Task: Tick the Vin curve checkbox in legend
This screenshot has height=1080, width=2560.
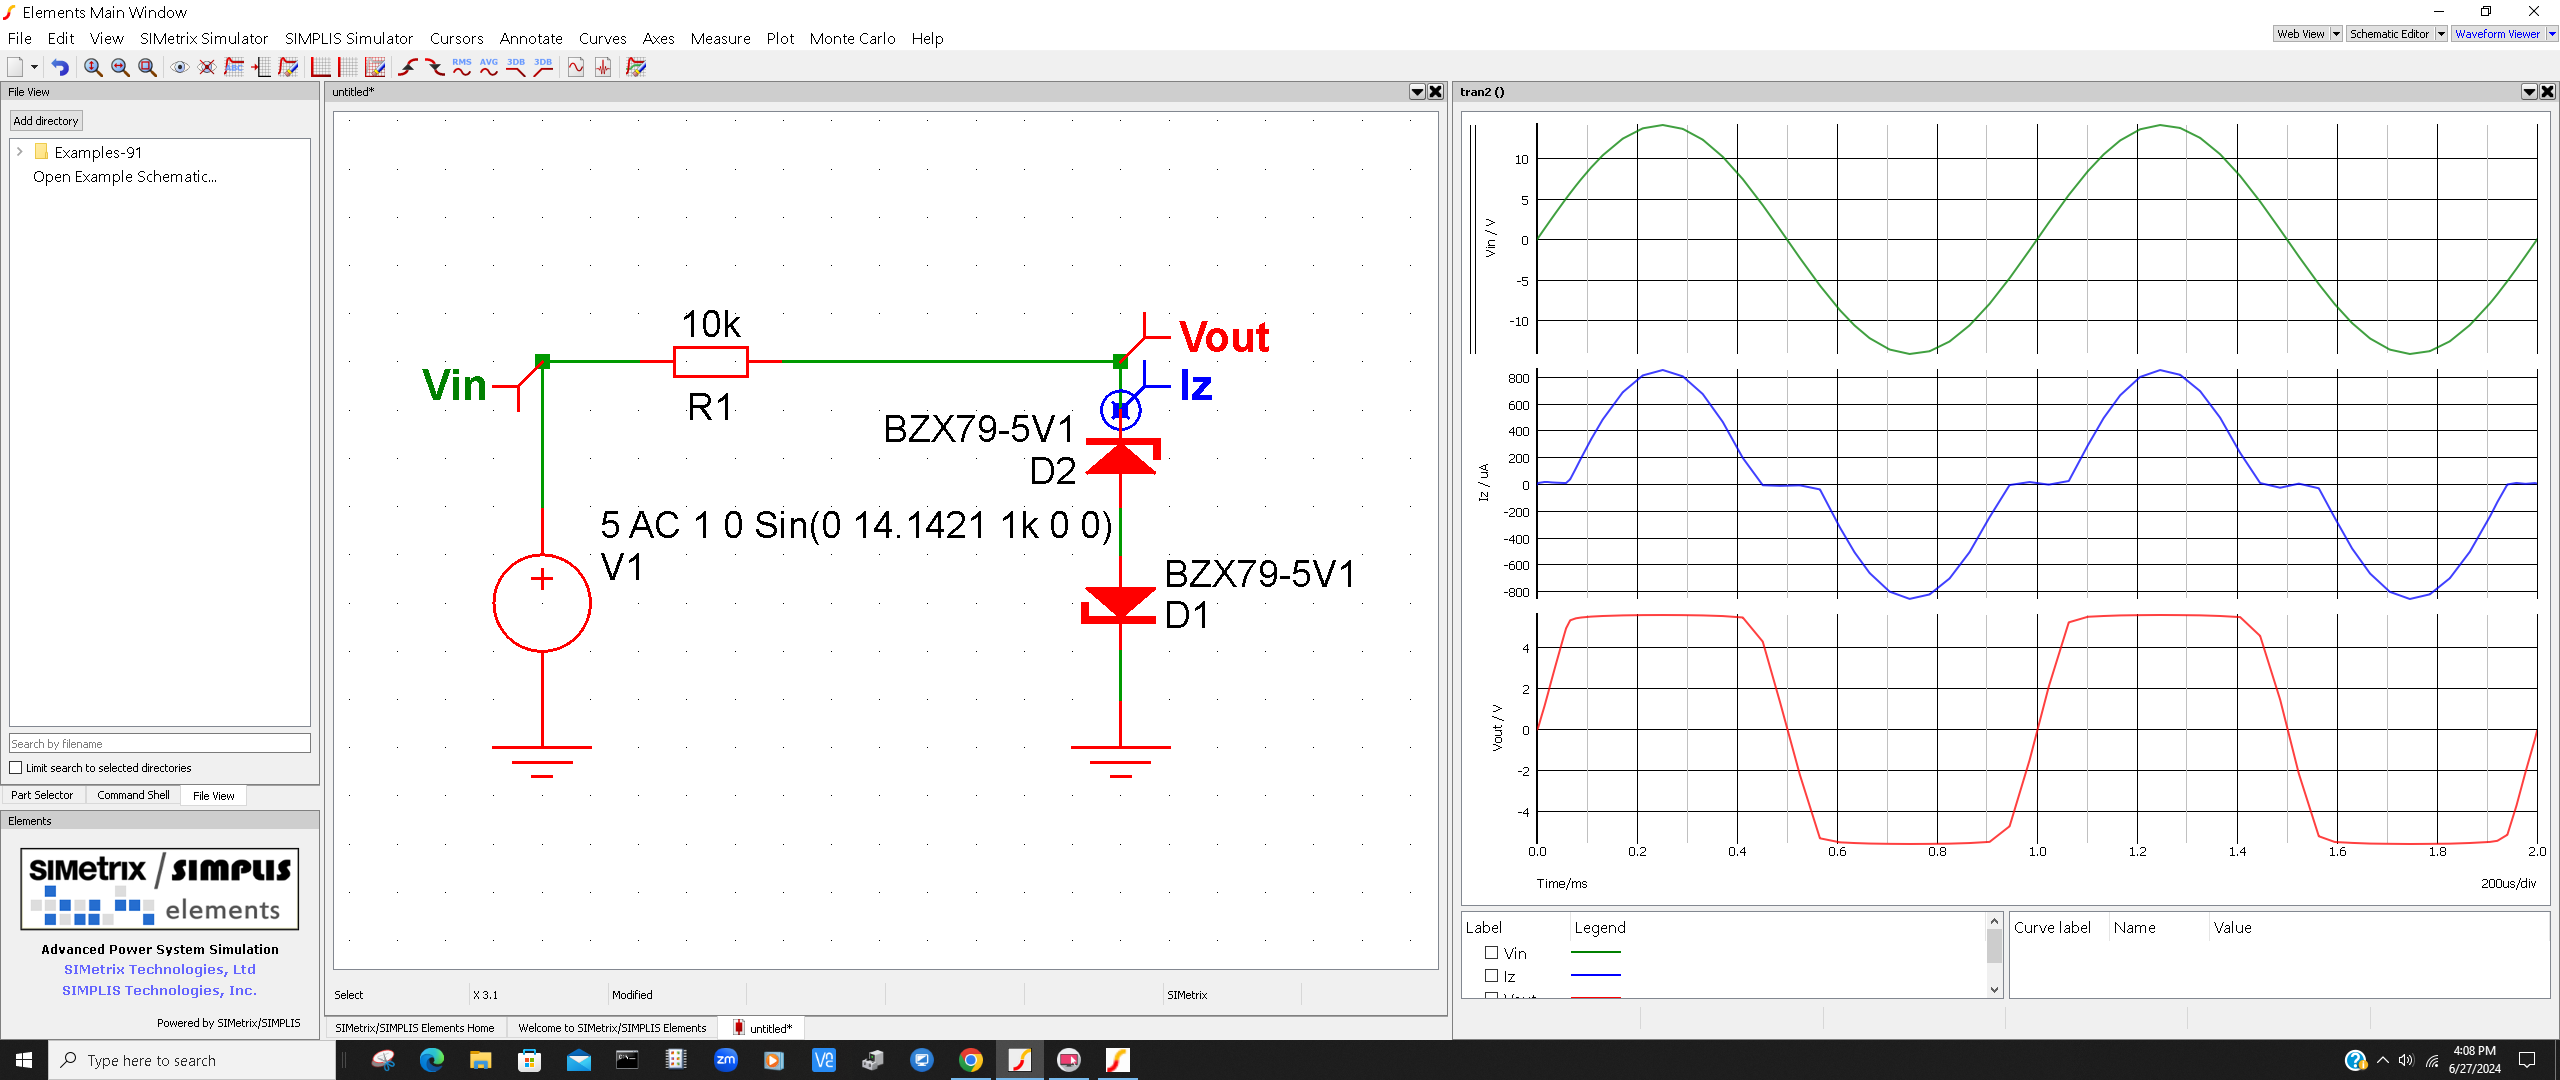Action: click(1491, 953)
